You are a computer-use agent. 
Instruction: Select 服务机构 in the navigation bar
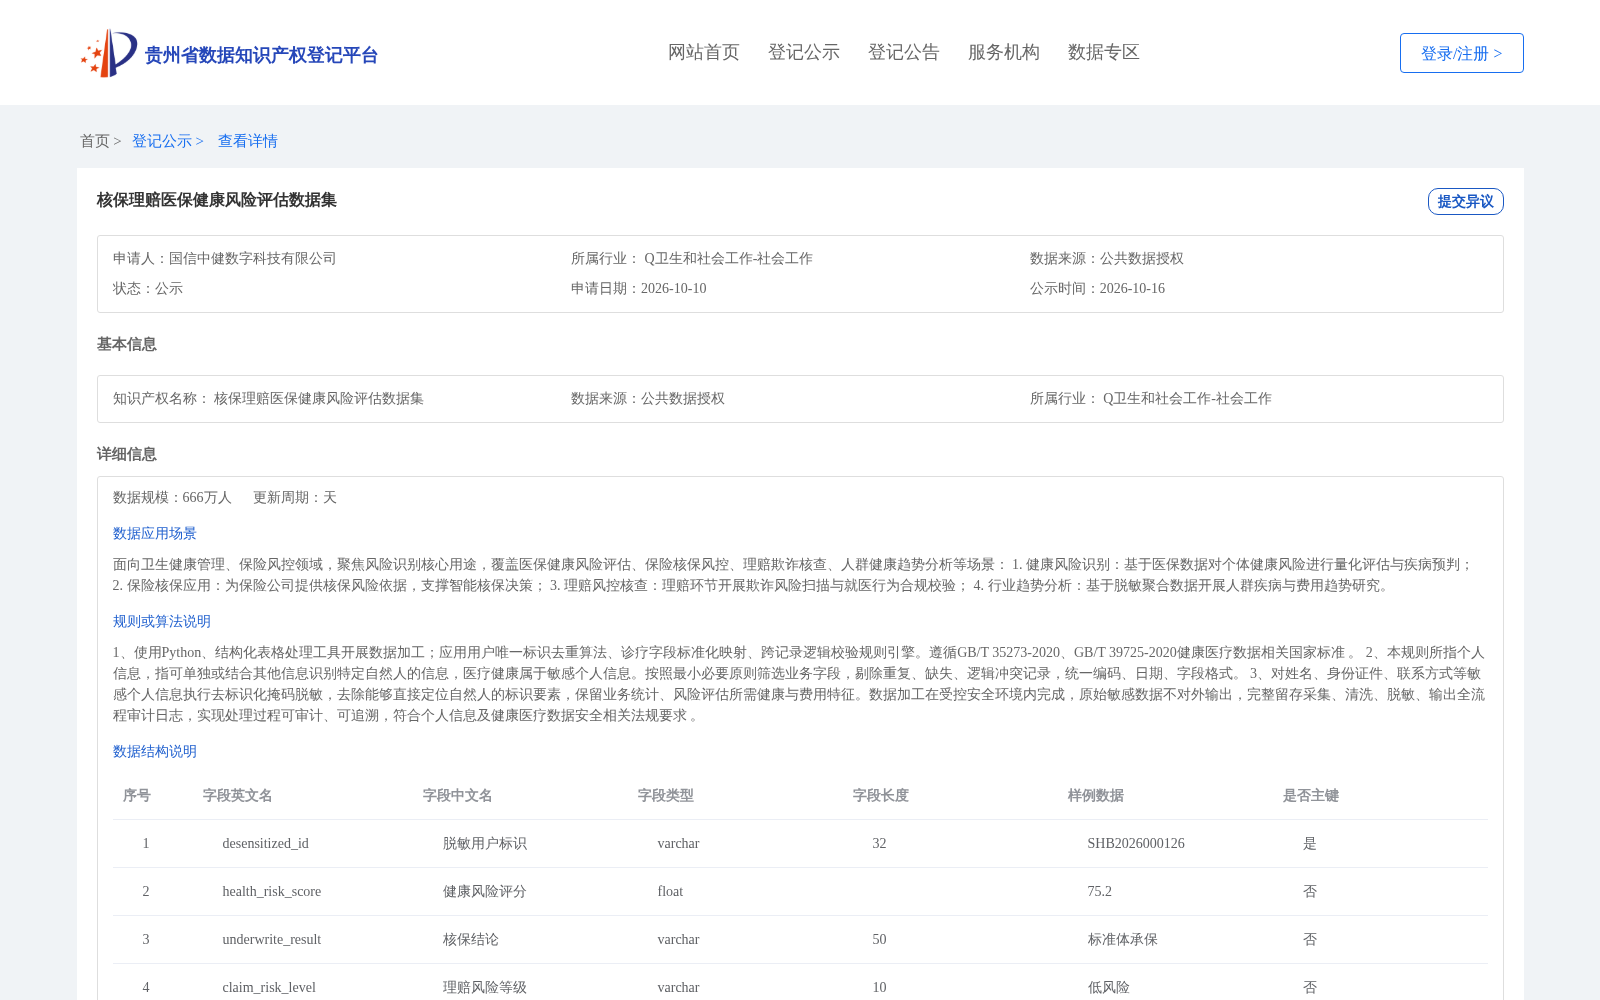click(x=1004, y=52)
